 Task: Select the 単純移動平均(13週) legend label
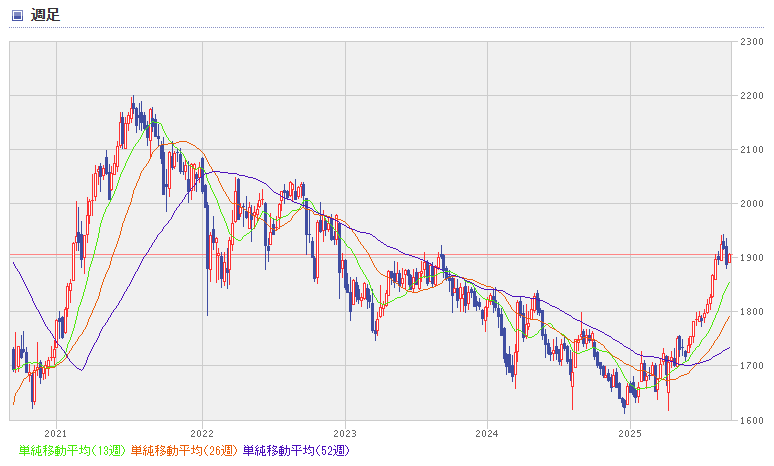click(x=73, y=452)
